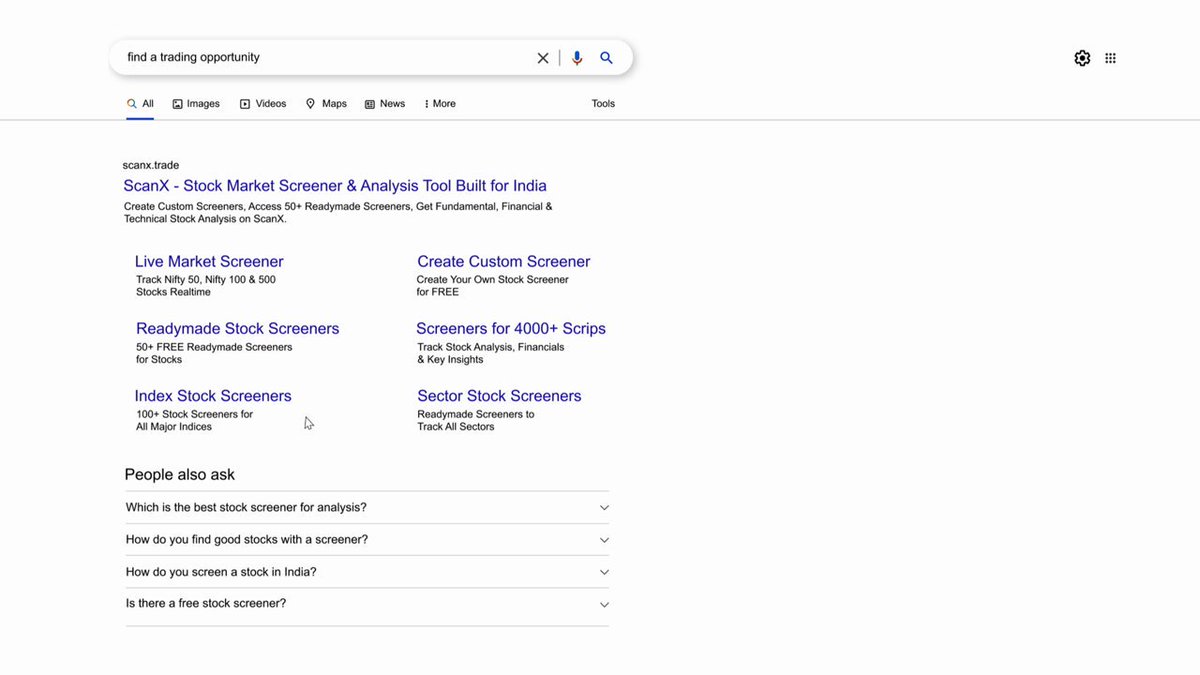1200x675 pixels.
Task: Expand 'Is there a free stock screener' chevron
Action: click(x=604, y=604)
